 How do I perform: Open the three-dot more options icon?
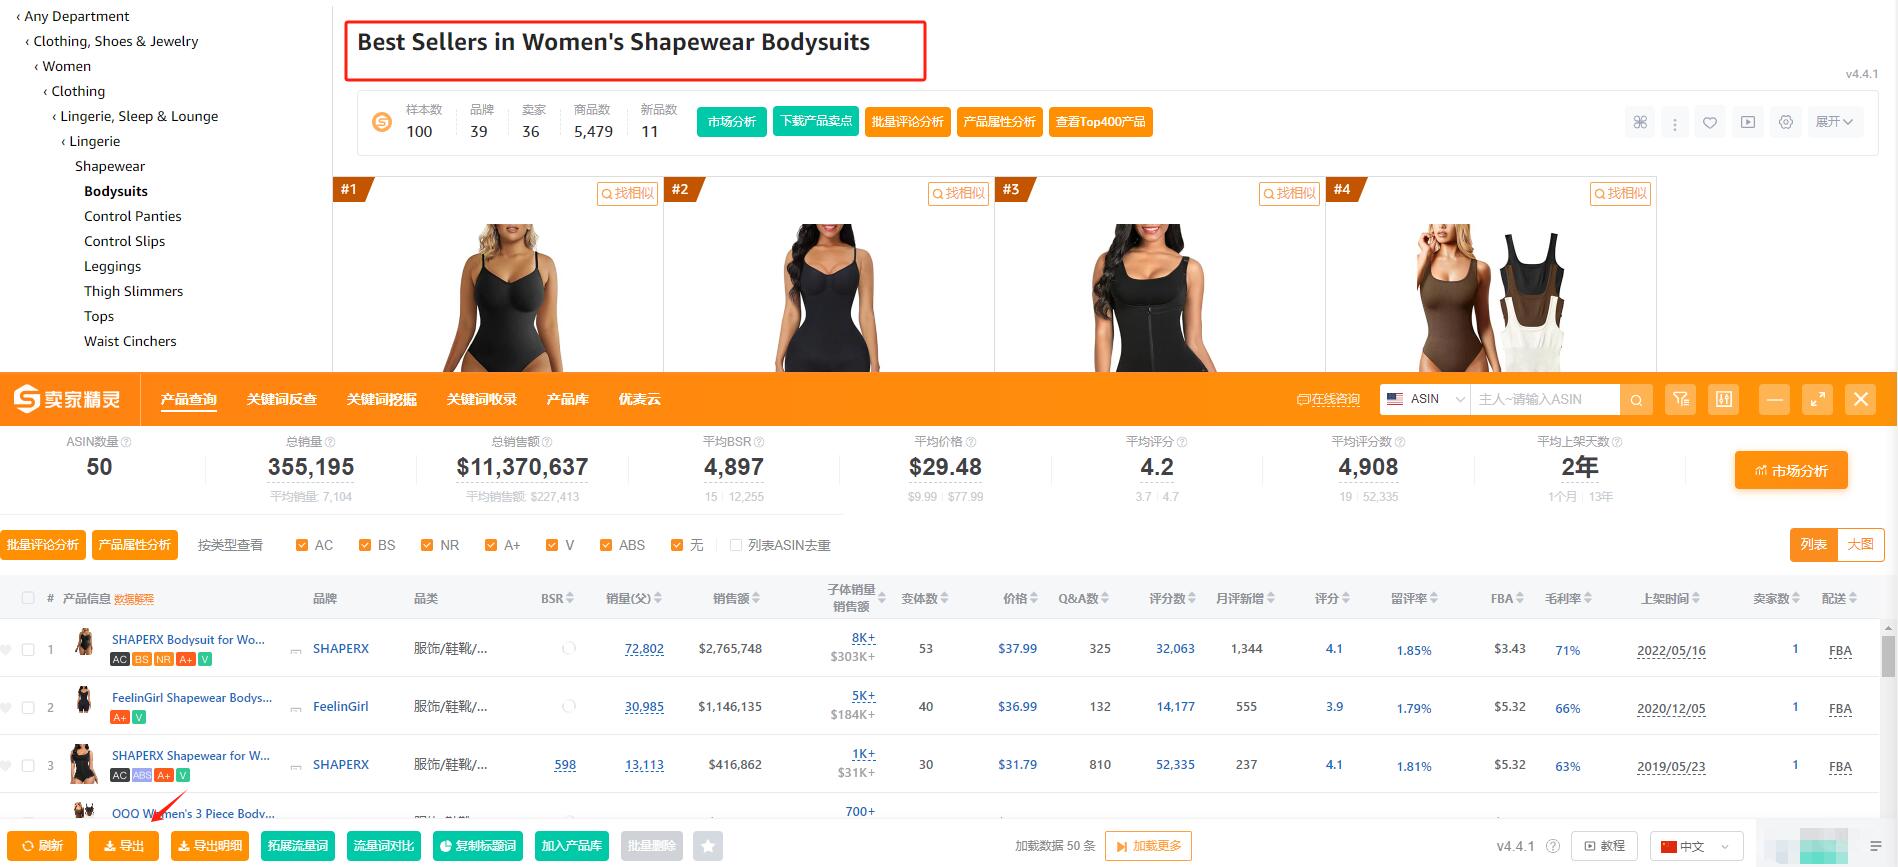tap(1675, 122)
